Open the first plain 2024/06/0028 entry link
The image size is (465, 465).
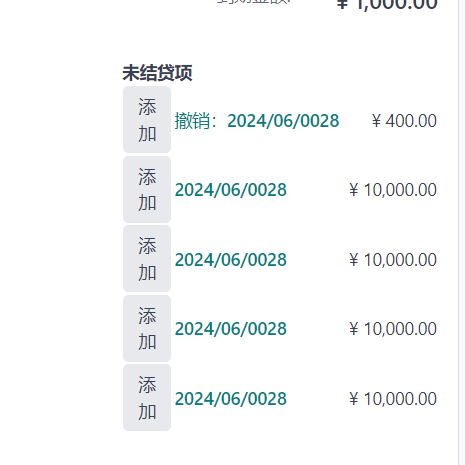[x=231, y=190]
